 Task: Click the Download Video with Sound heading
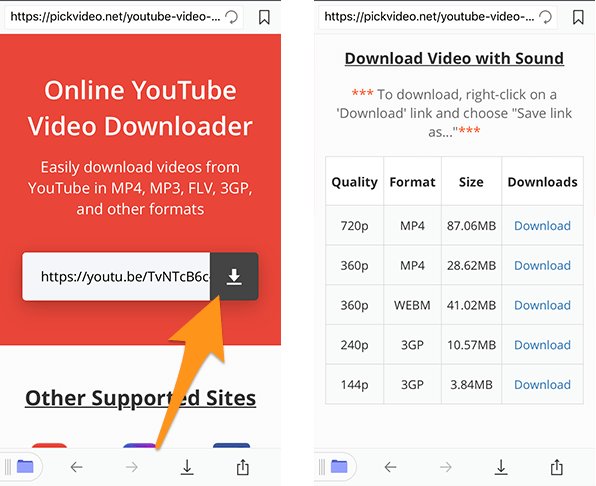[454, 59]
